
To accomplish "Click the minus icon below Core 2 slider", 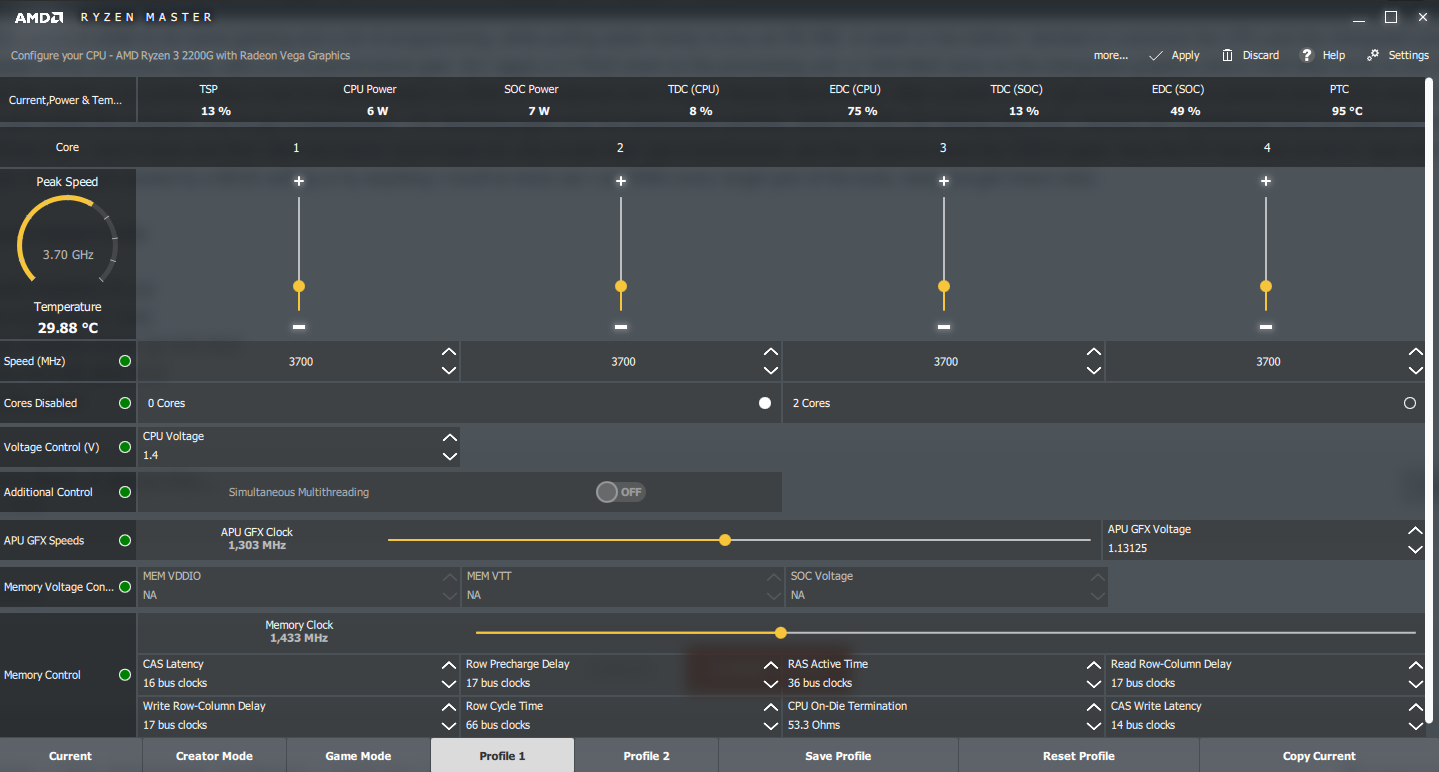I will click(x=621, y=327).
